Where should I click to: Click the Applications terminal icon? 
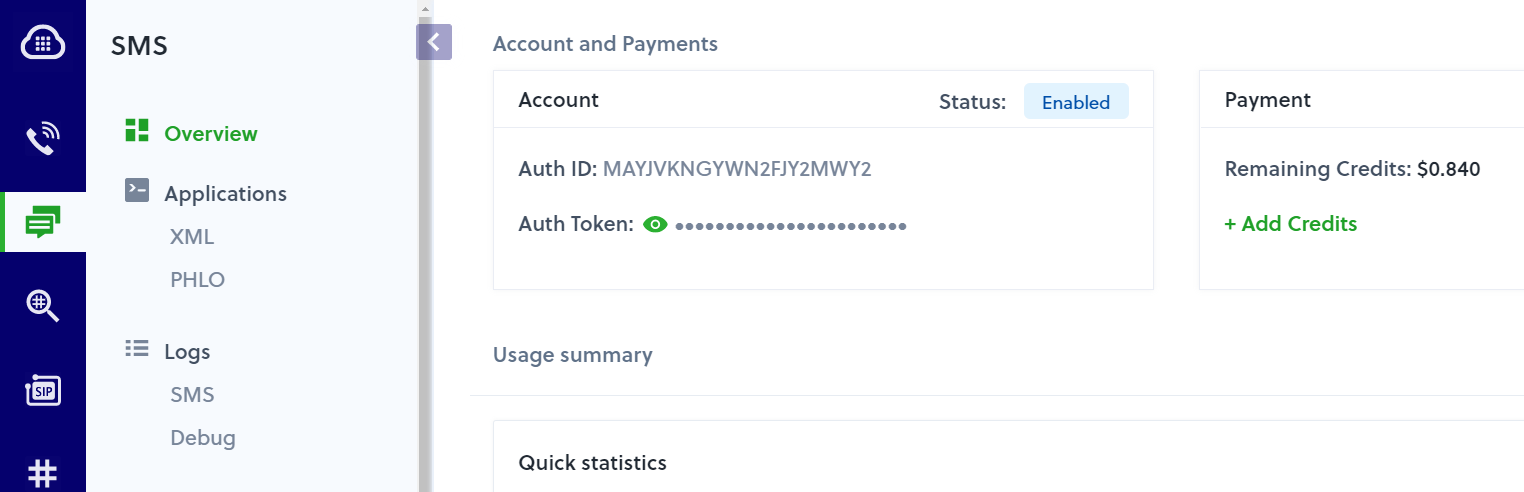[x=137, y=191]
